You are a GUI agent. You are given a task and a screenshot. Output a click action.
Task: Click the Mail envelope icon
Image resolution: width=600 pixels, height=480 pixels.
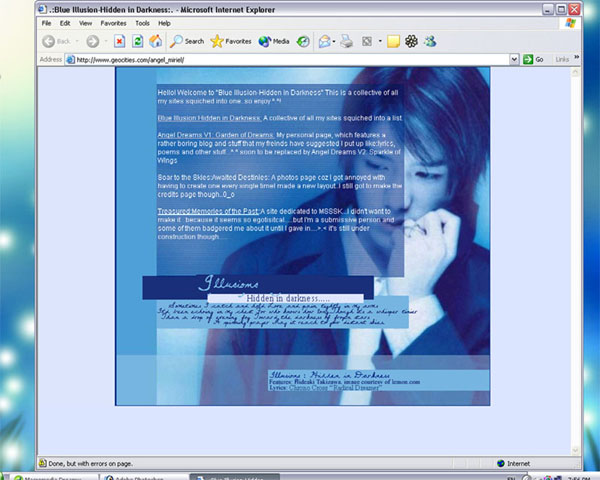(324, 41)
